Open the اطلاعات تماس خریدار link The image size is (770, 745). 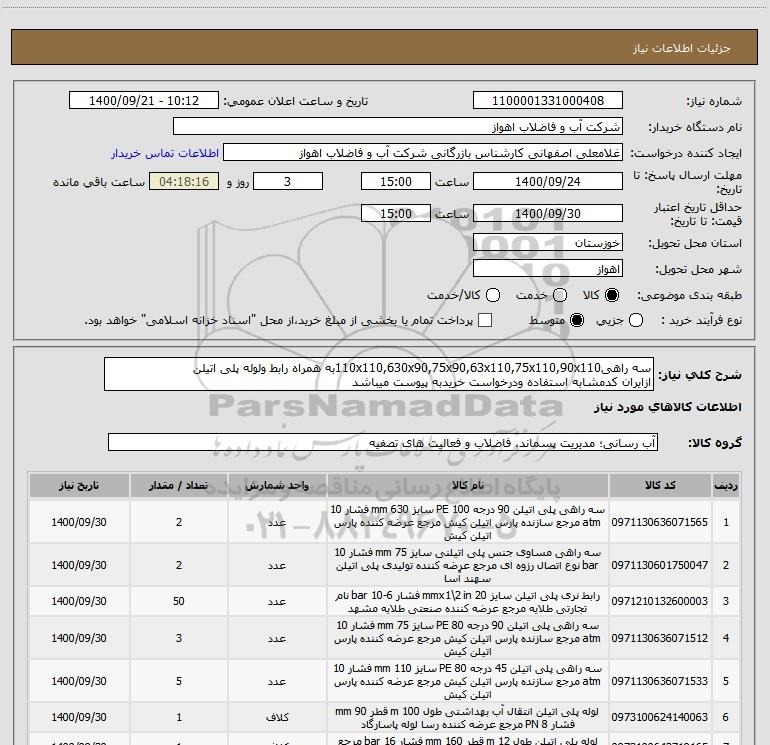click(165, 153)
